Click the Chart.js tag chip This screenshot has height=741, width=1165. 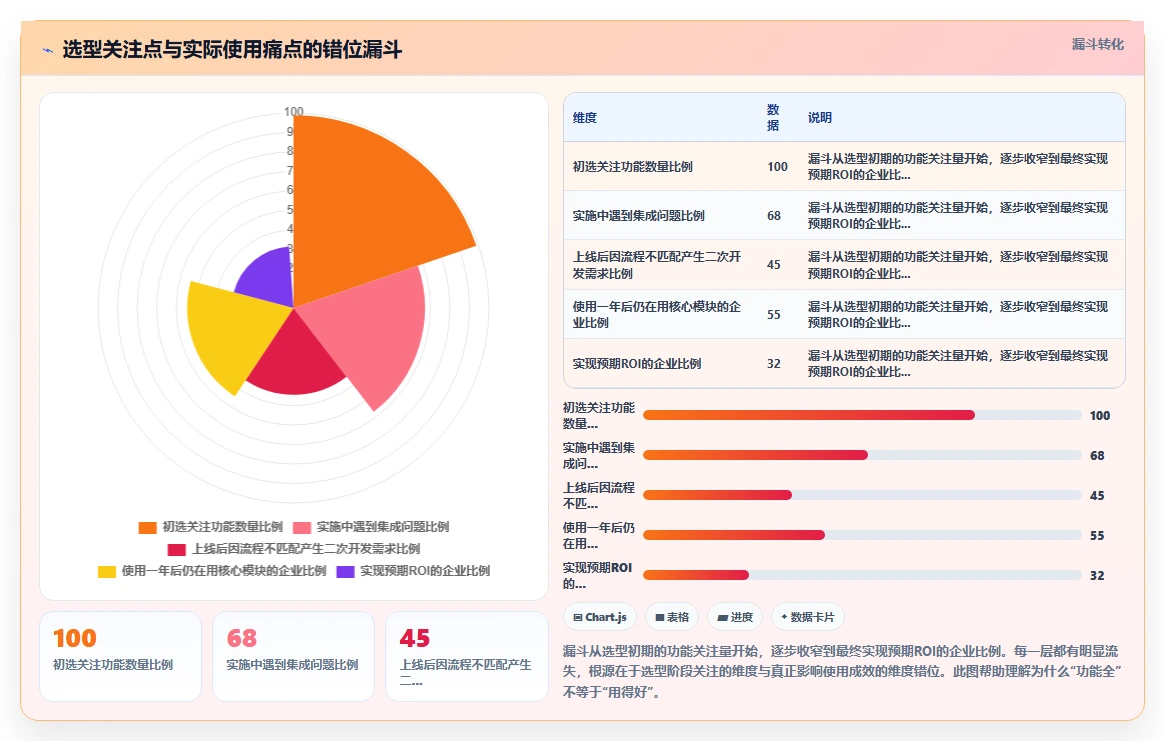[600, 617]
